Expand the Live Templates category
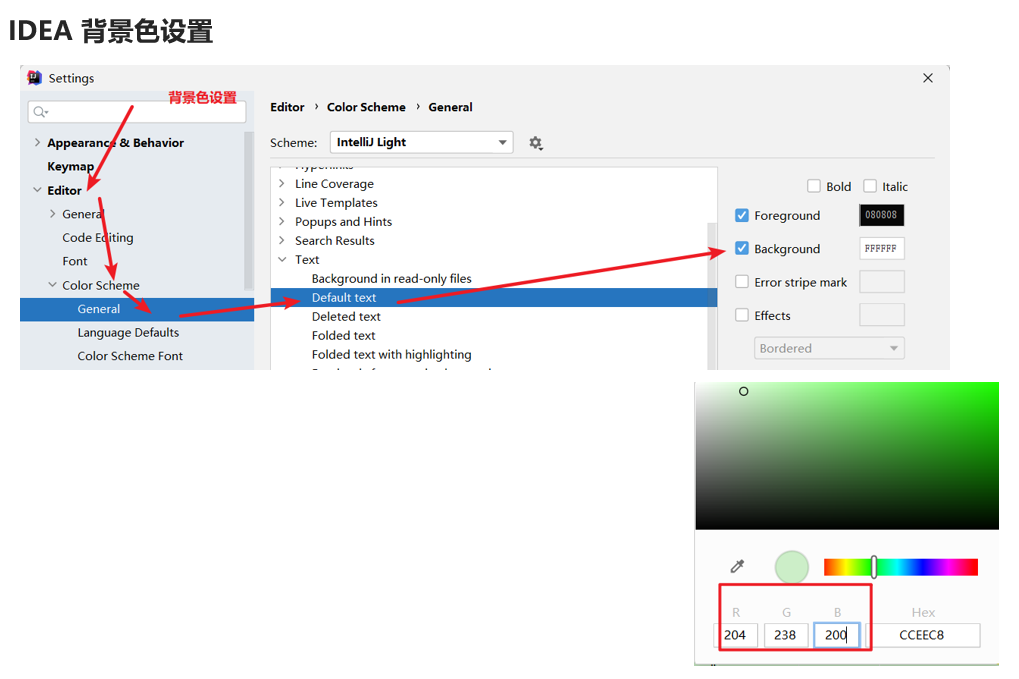This screenshot has height=679, width=1019. tap(281, 203)
